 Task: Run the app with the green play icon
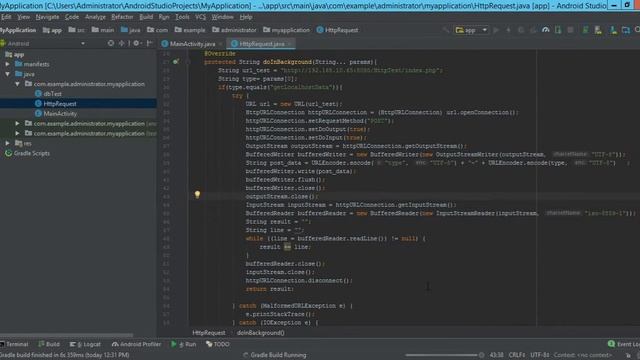click(496, 30)
